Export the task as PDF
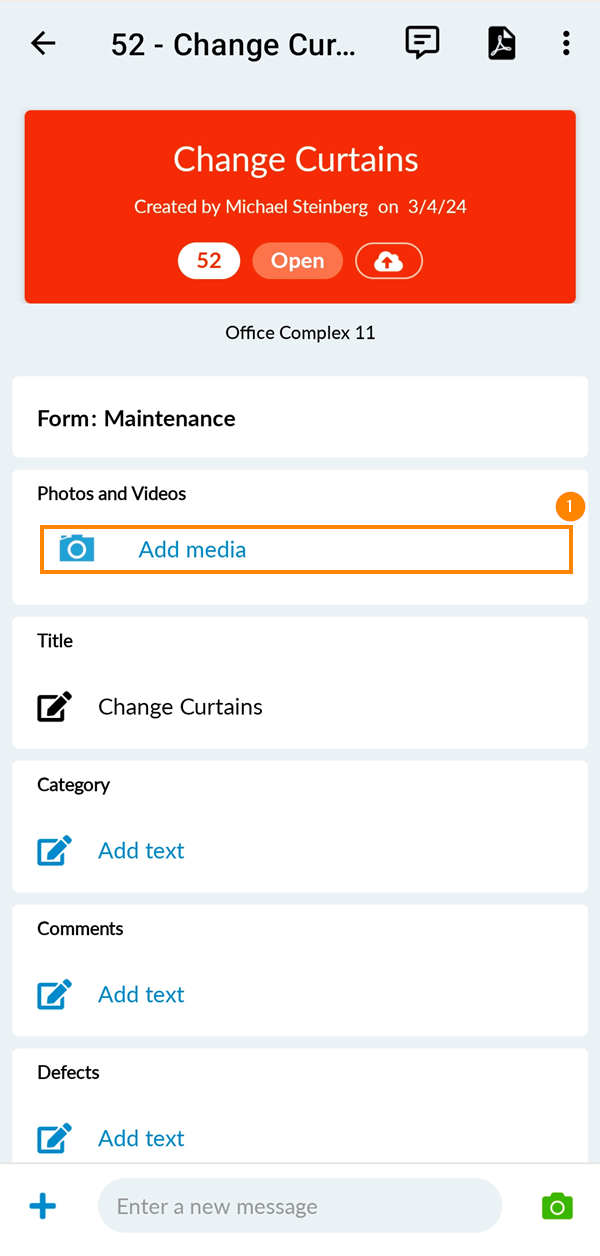600x1256 pixels. pos(501,43)
